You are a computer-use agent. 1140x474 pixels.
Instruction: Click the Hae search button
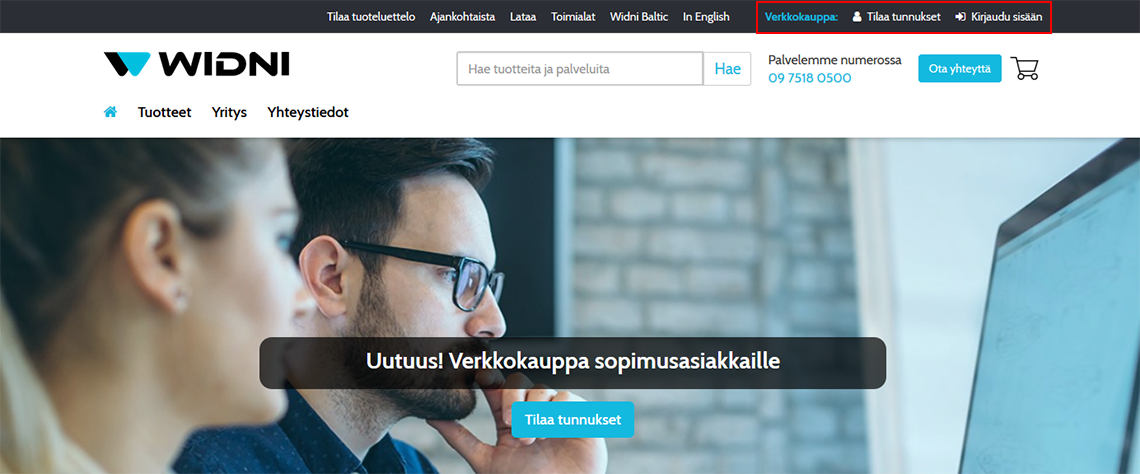[727, 69]
